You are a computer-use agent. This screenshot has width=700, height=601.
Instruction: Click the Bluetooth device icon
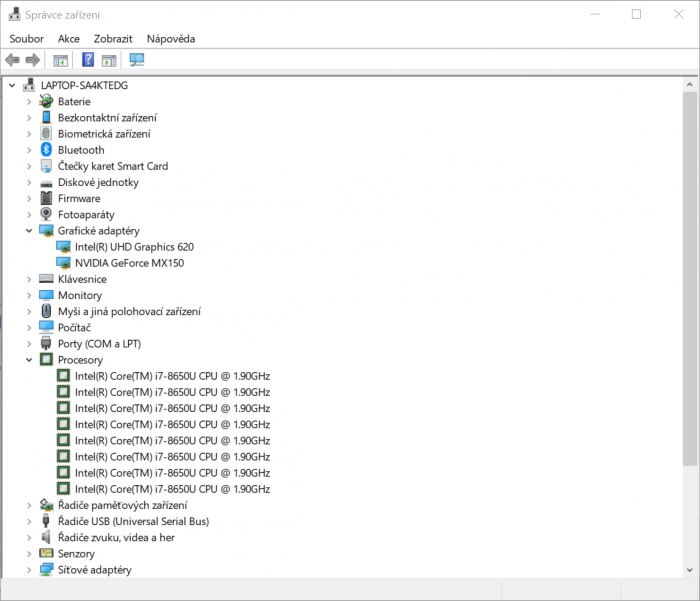(46, 150)
